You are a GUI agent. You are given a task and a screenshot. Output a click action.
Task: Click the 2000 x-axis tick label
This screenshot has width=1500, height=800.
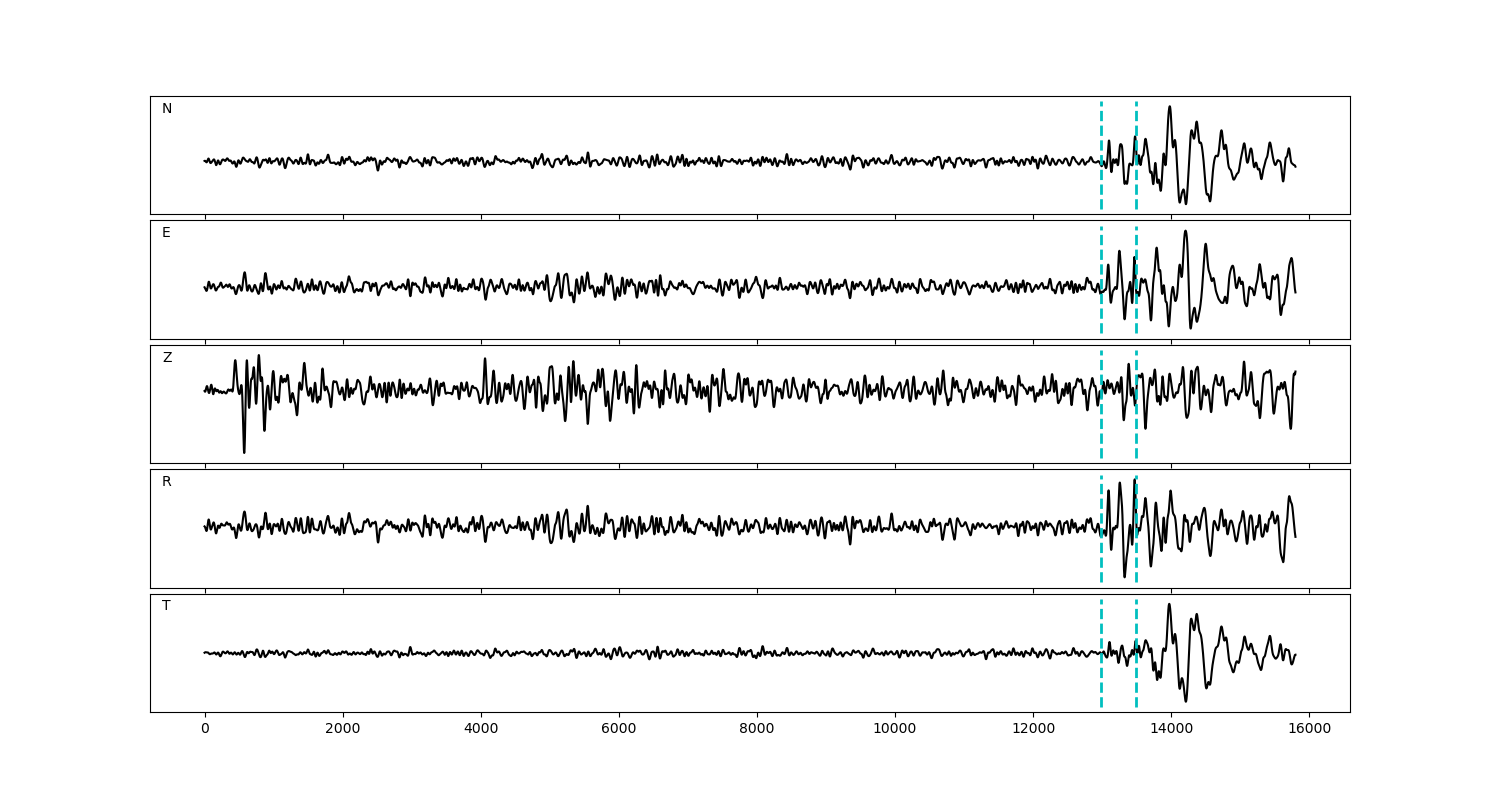343,729
